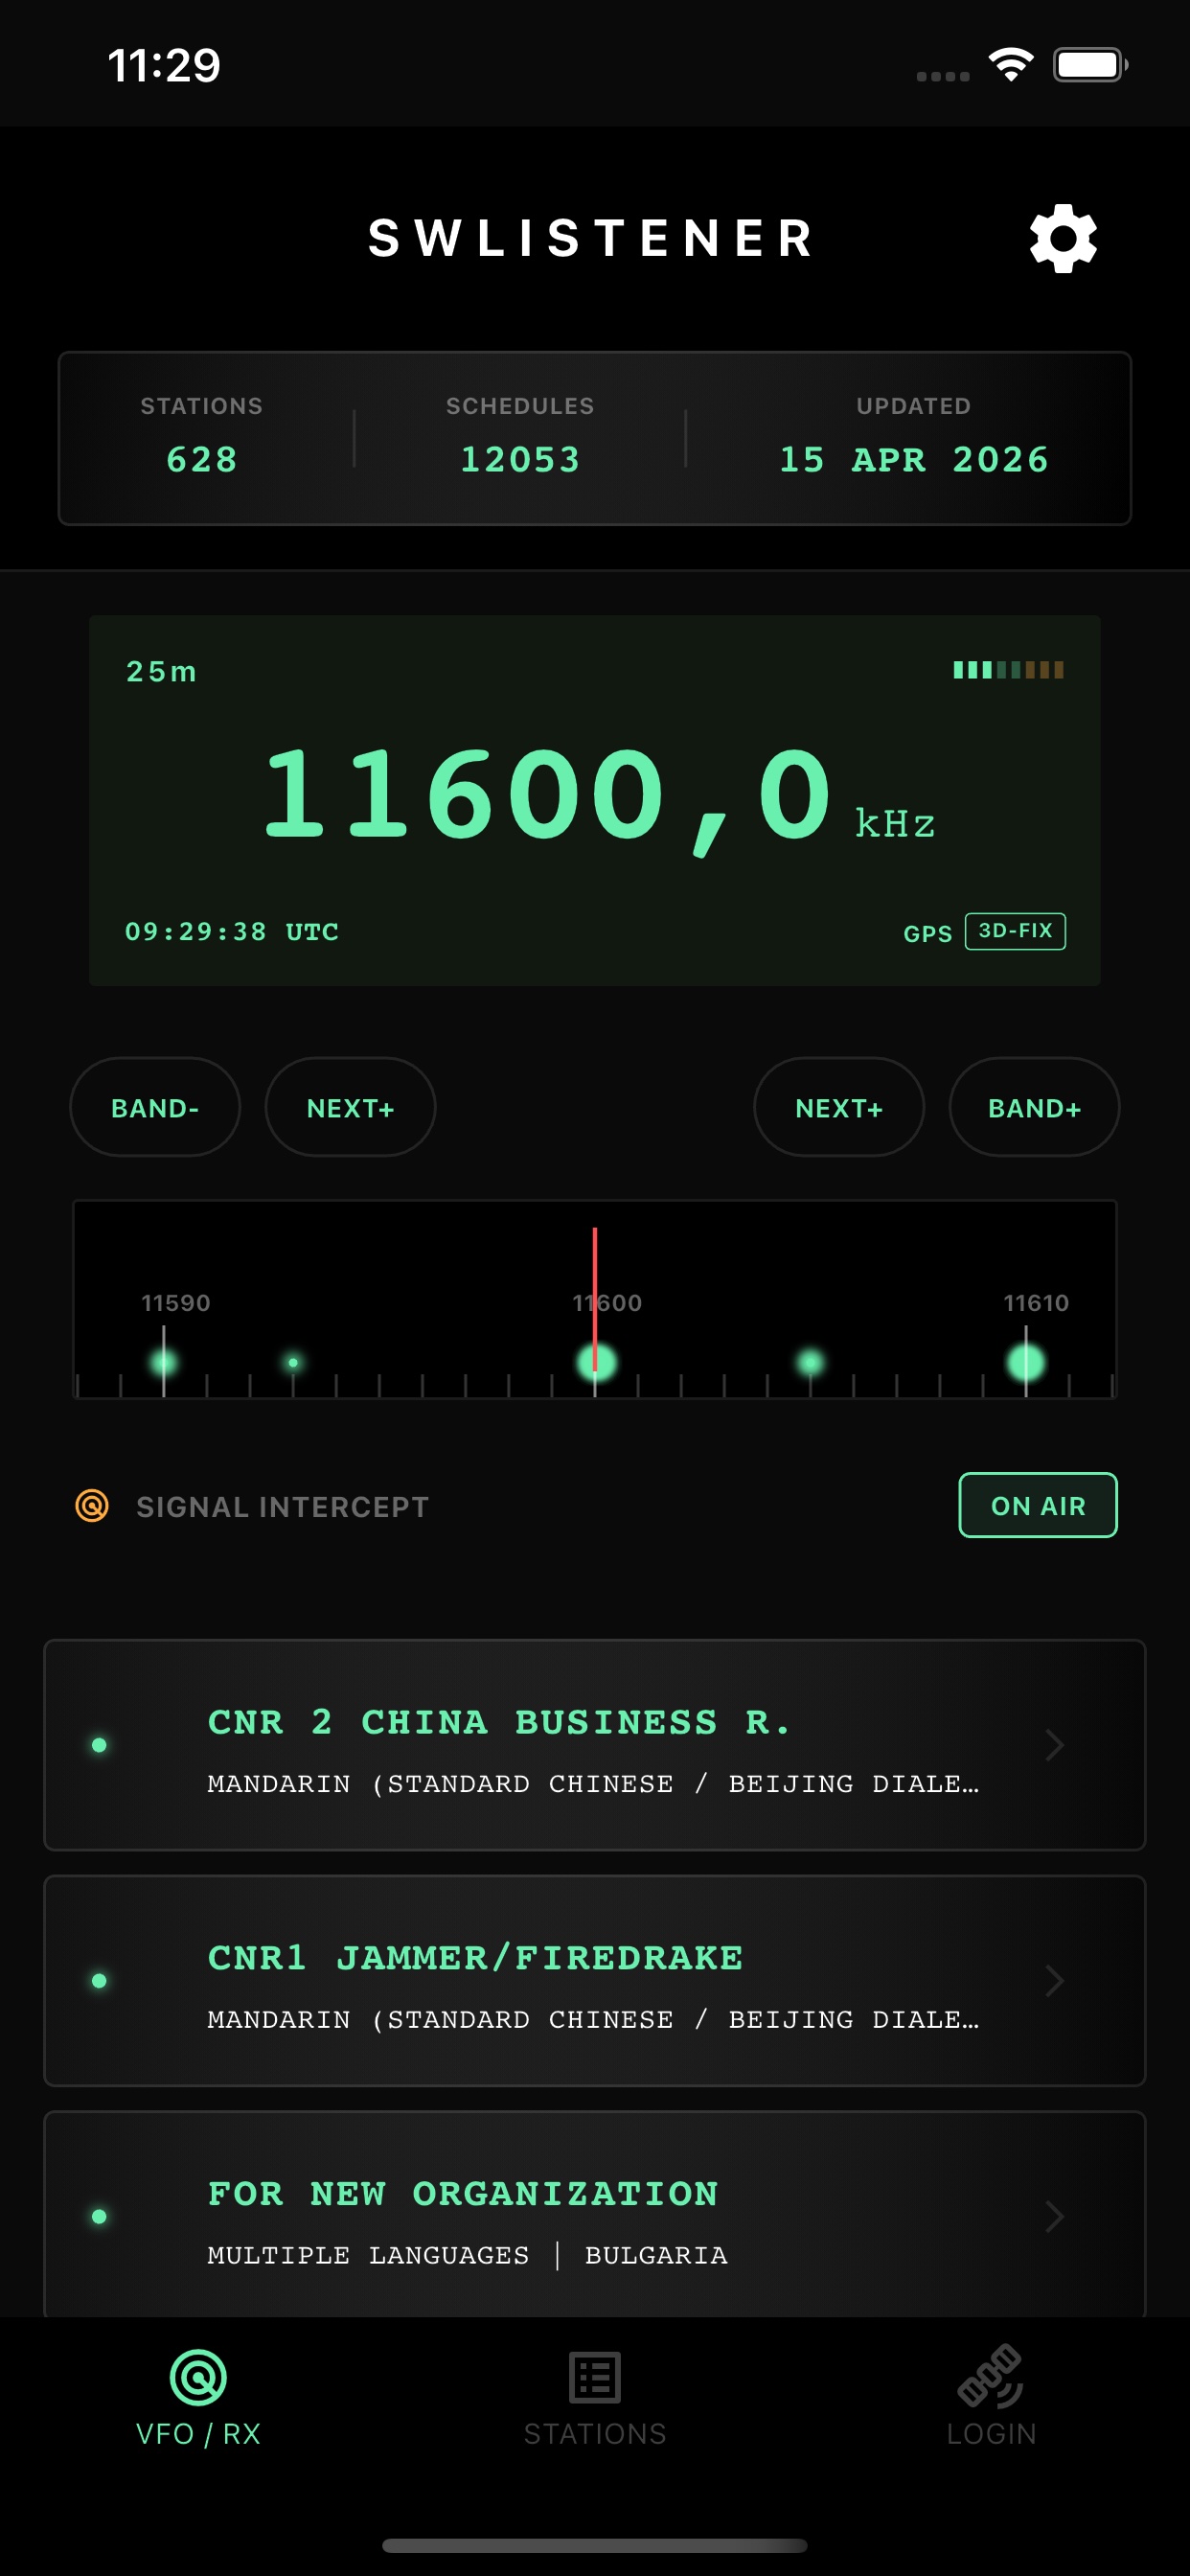
Task: Toggle the ON AIR filter
Action: [x=1038, y=1505]
